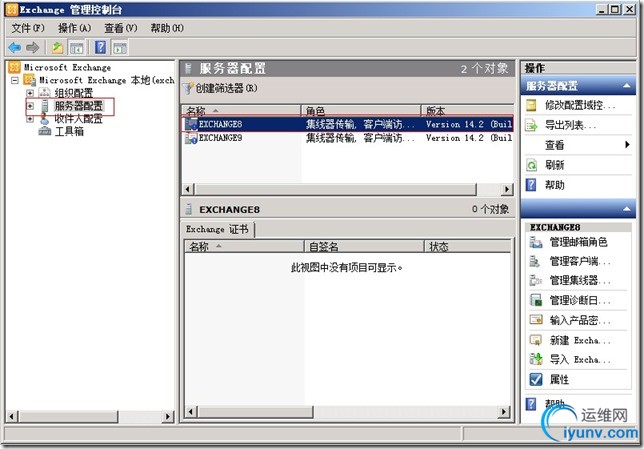Click the 刷新 refresh action icon
644x449 pixels.
tap(531, 165)
